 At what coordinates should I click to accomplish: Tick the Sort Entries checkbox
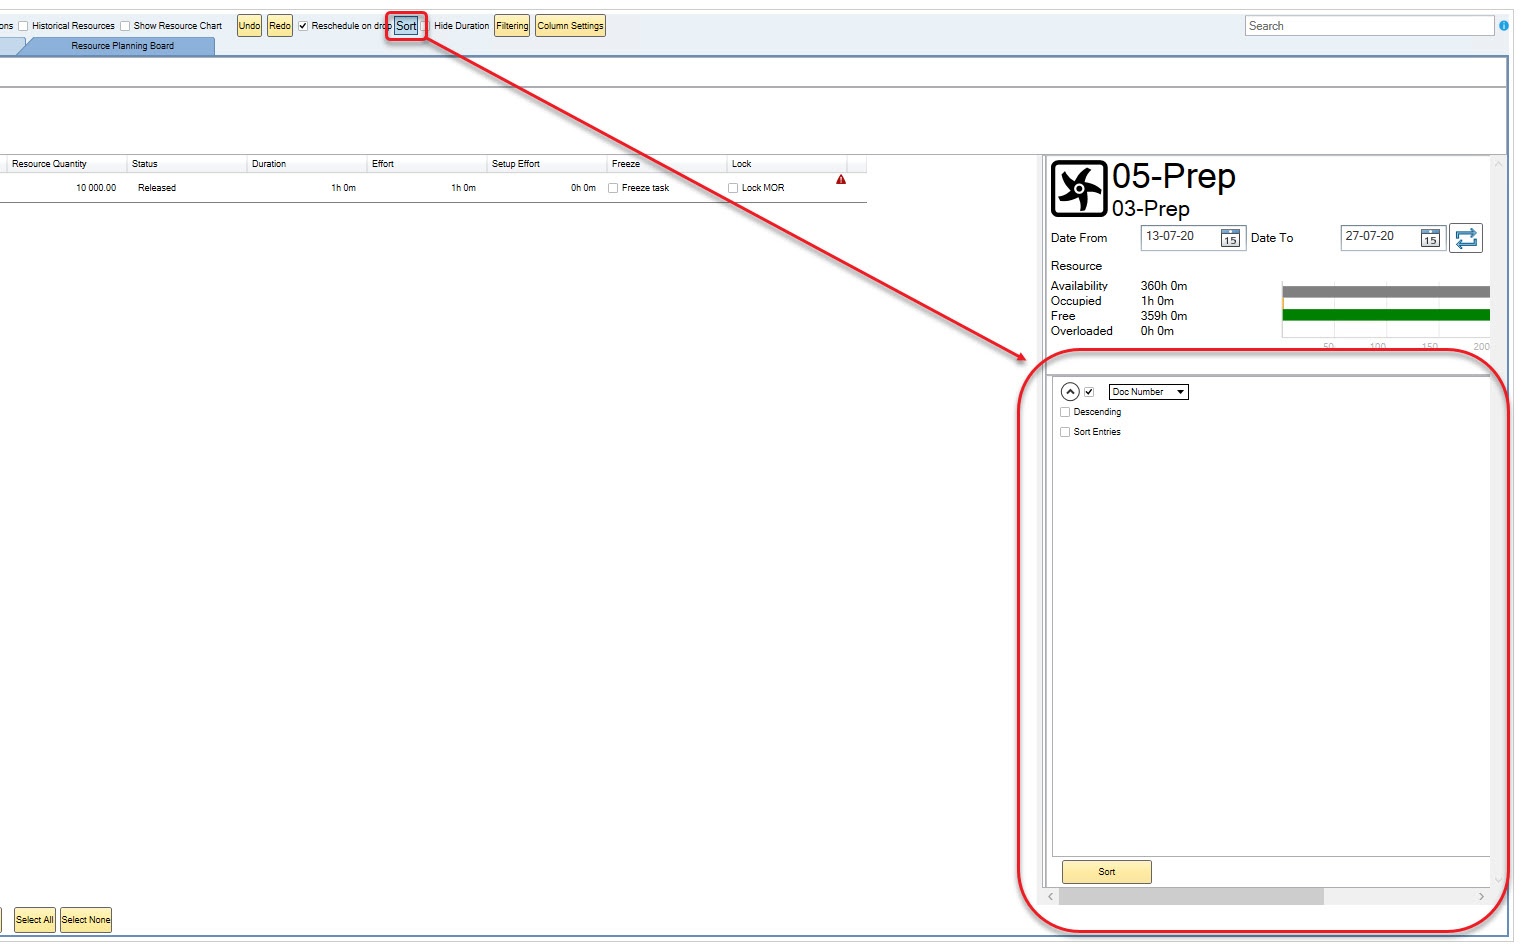point(1065,432)
